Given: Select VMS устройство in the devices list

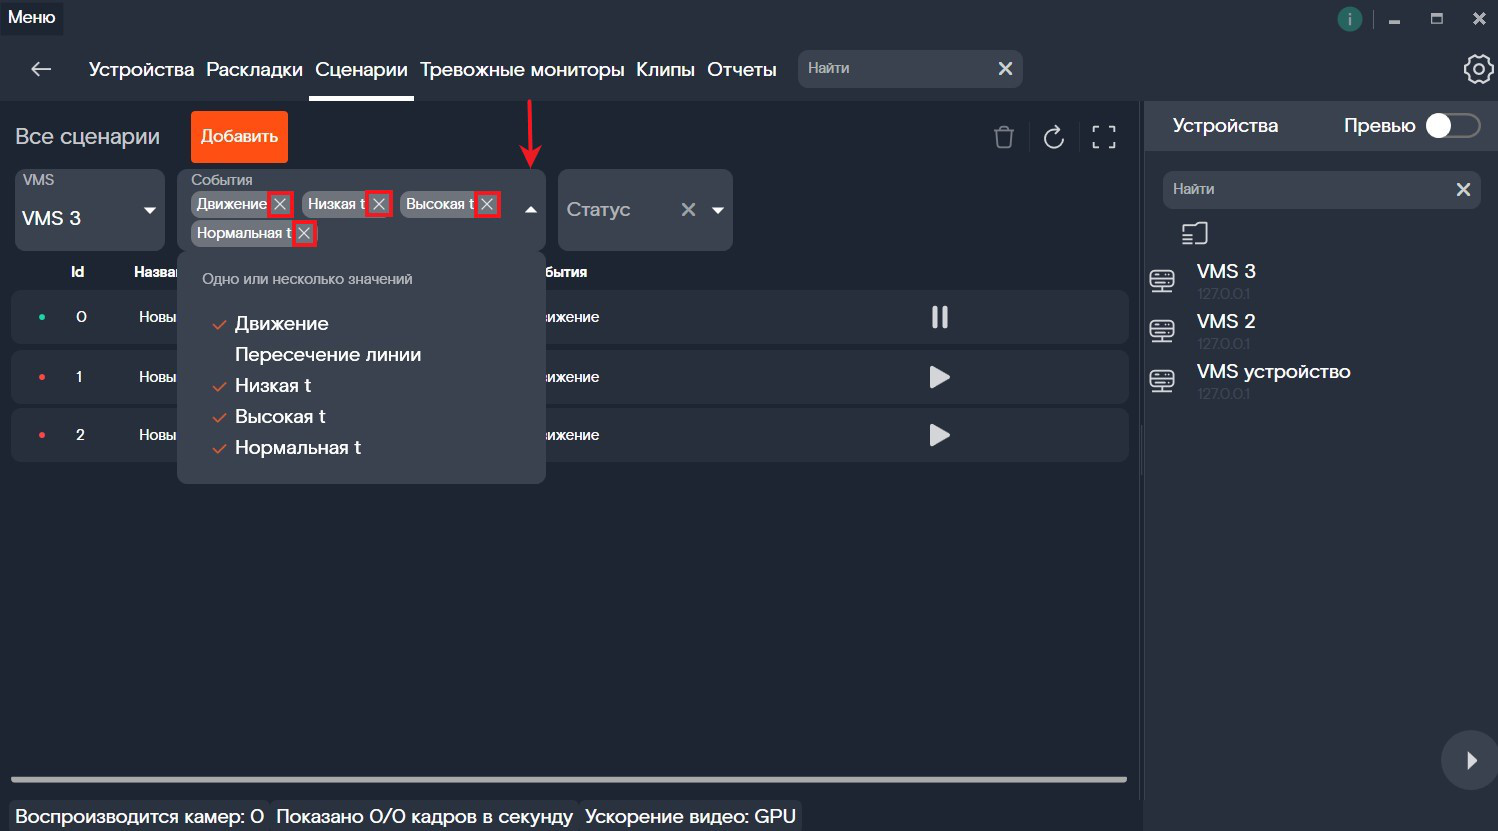Looking at the screenshot, I should [1273, 371].
